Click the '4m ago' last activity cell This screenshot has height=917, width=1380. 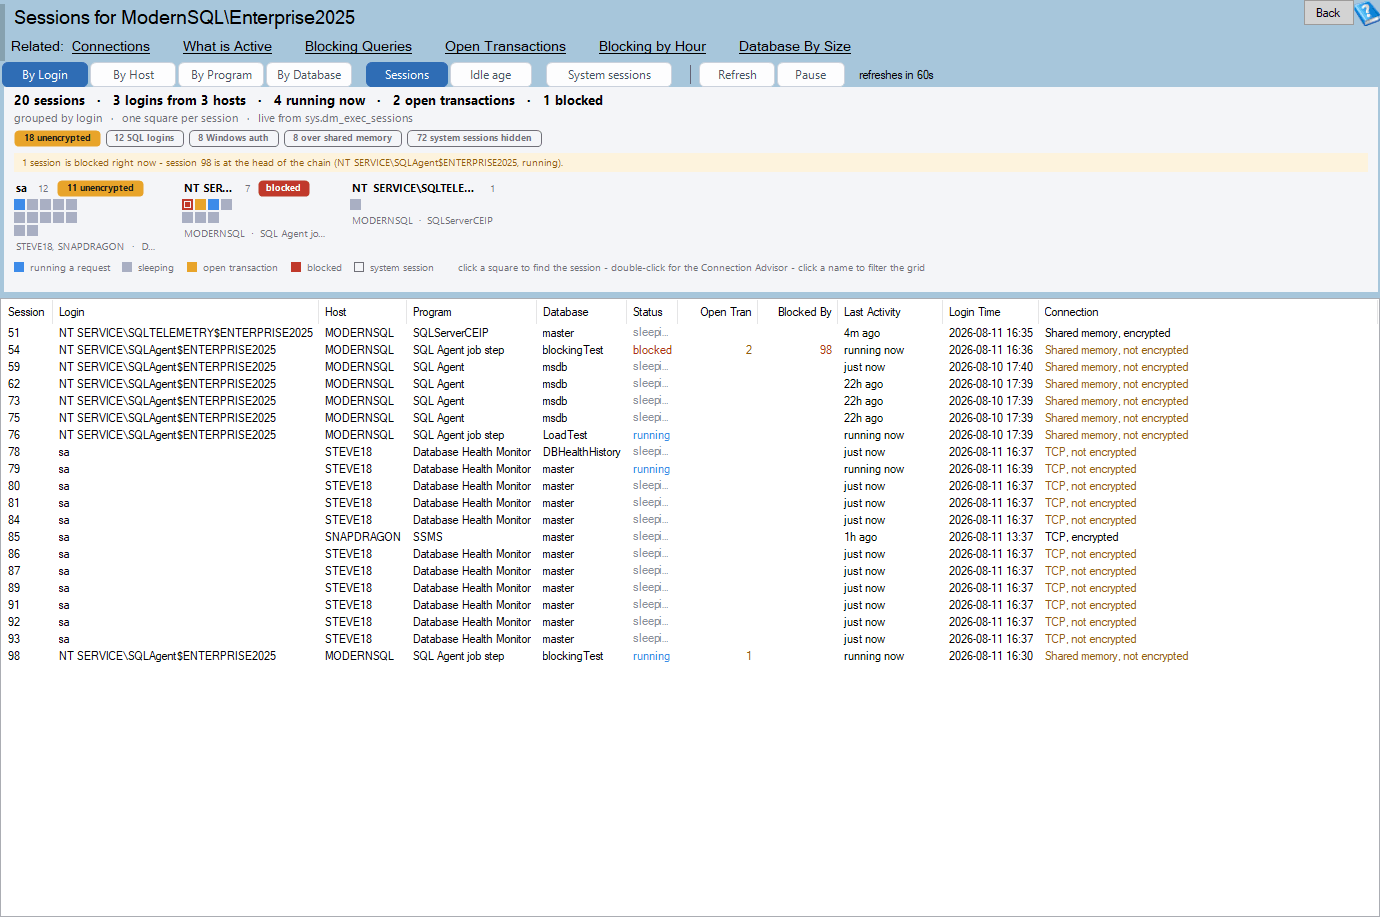point(862,333)
